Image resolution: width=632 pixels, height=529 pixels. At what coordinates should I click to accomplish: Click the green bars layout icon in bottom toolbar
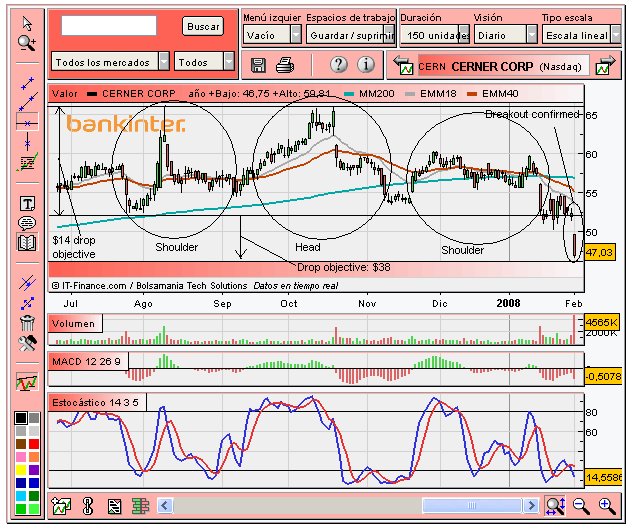click(140, 506)
